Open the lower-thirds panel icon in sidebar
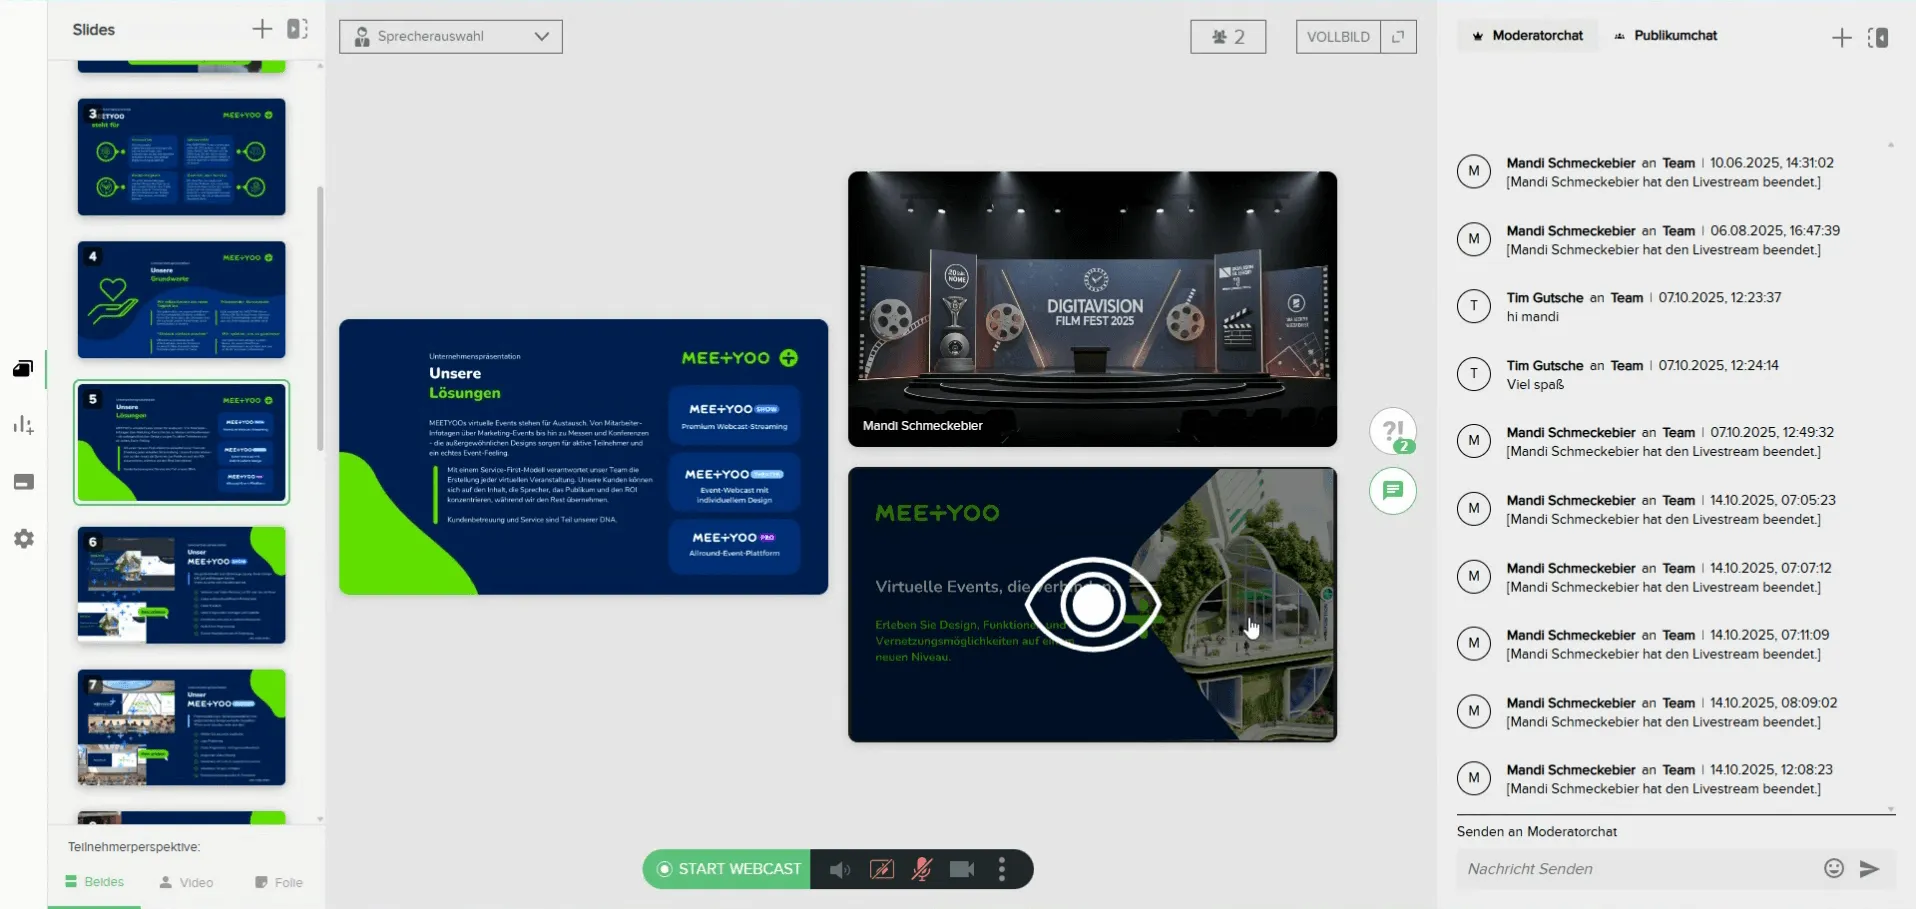 pyautogui.click(x=22, y=482)
